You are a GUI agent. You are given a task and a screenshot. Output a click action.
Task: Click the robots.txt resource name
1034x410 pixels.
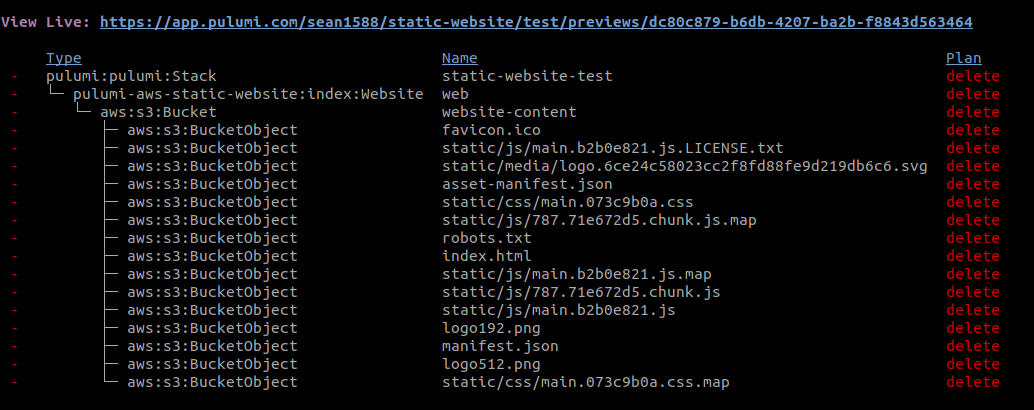coord(487,238)
